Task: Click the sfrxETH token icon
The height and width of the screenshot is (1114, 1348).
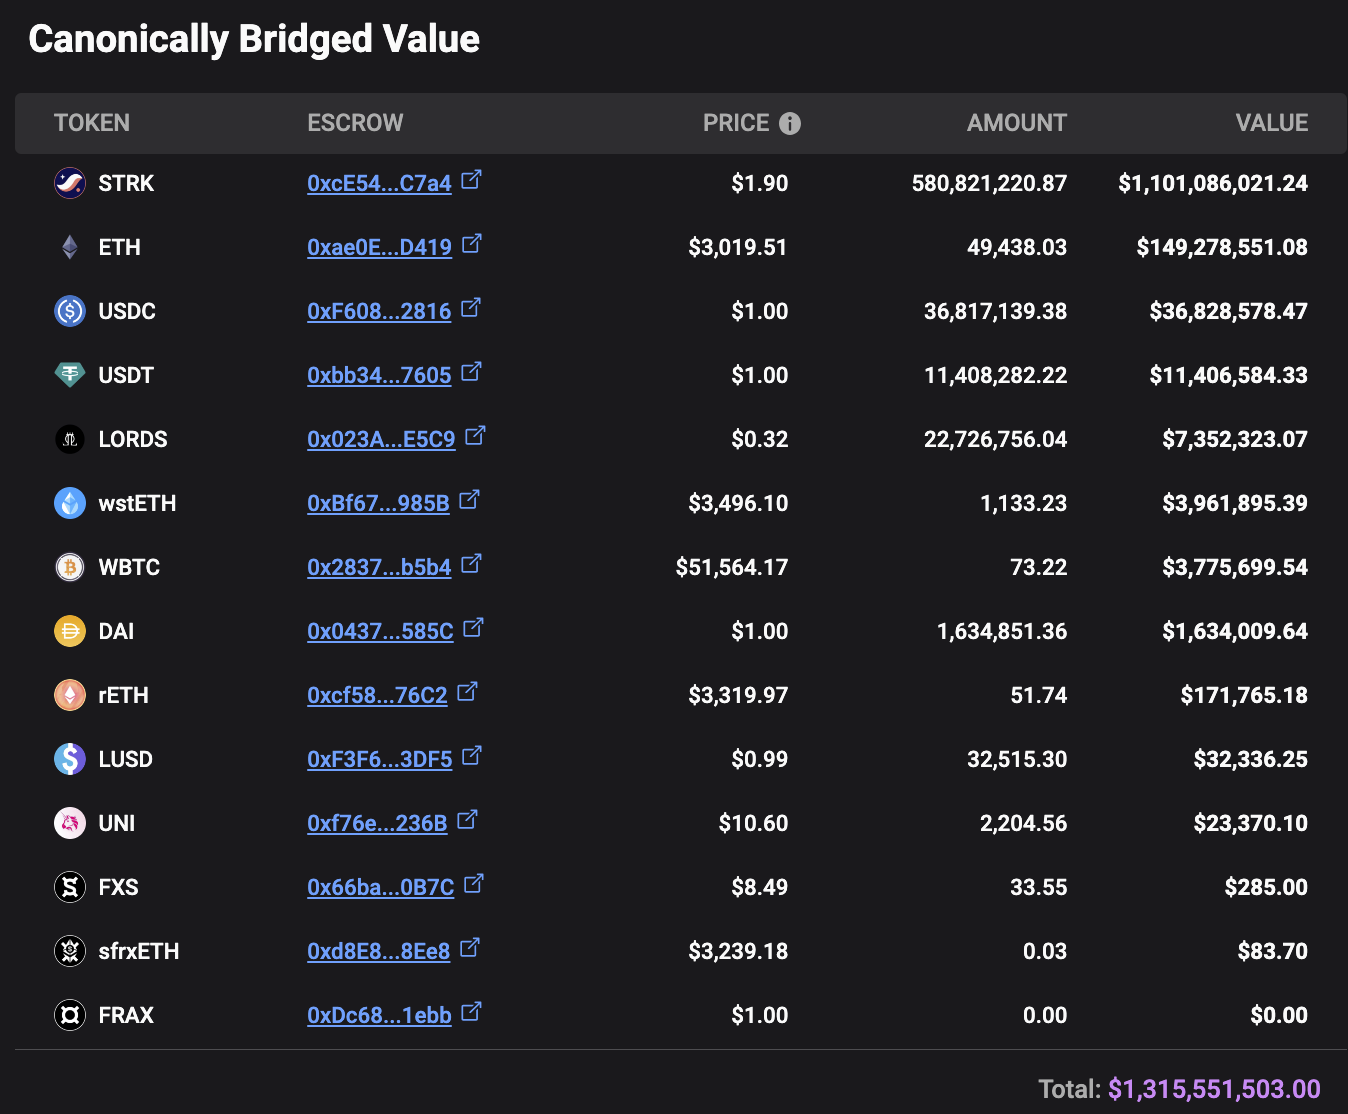Action: [70, 951]
